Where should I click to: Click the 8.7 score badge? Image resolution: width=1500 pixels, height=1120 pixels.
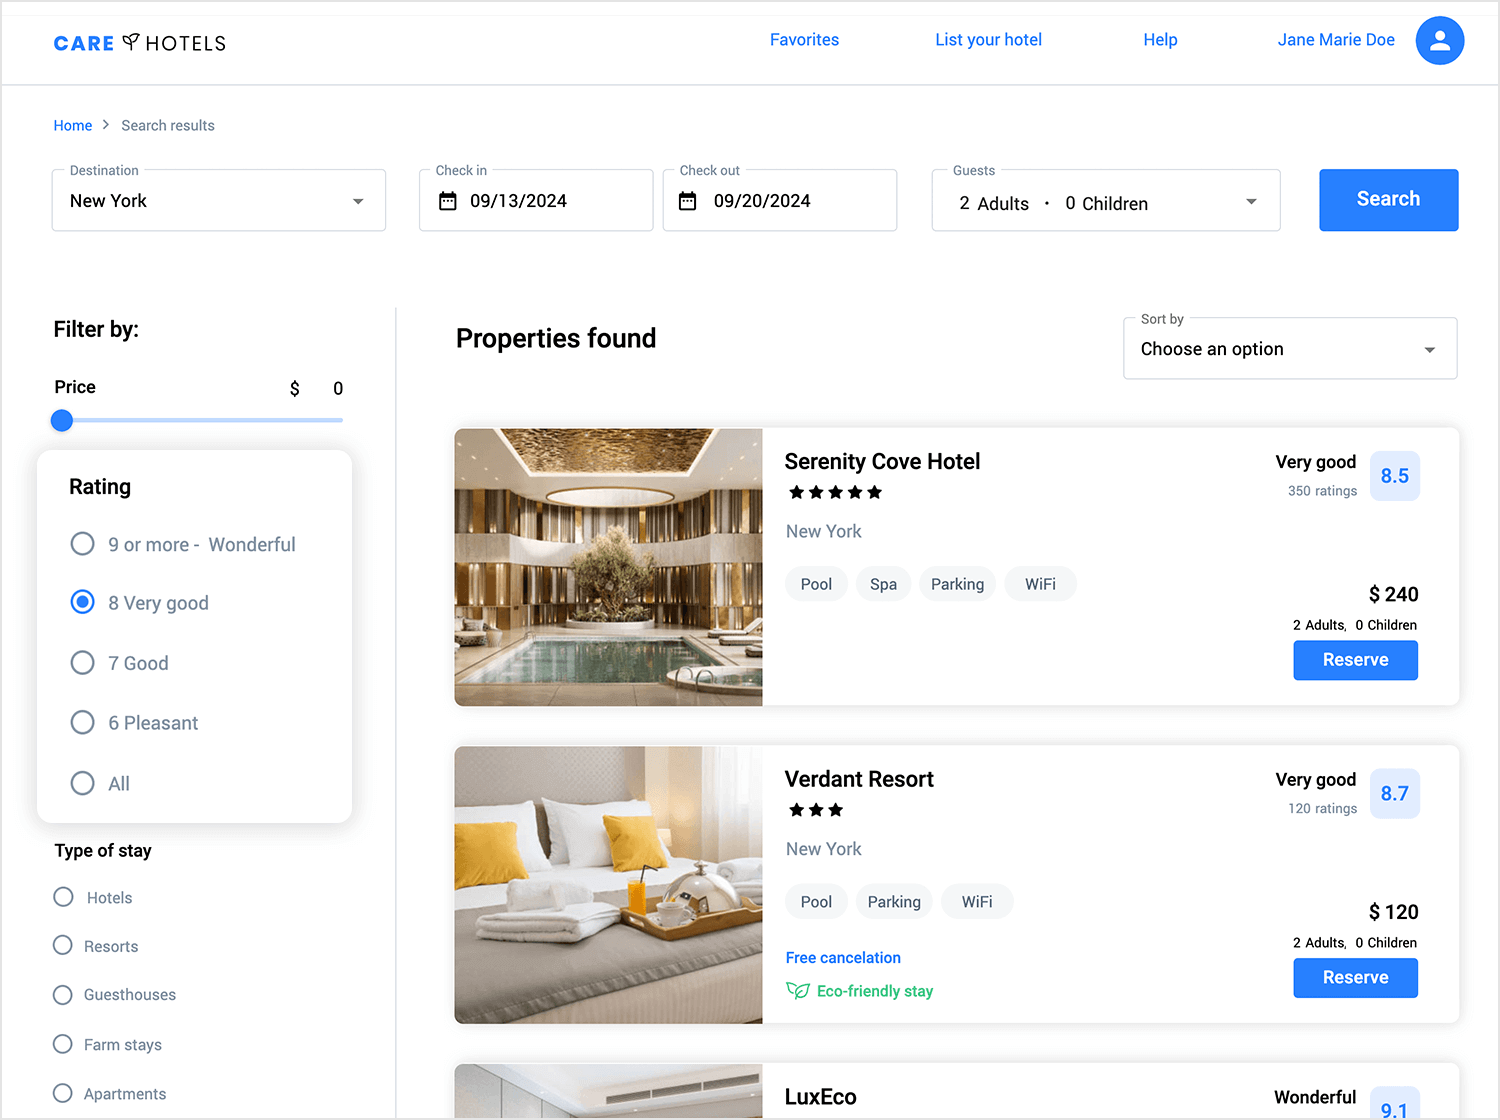coord(1394,793)
